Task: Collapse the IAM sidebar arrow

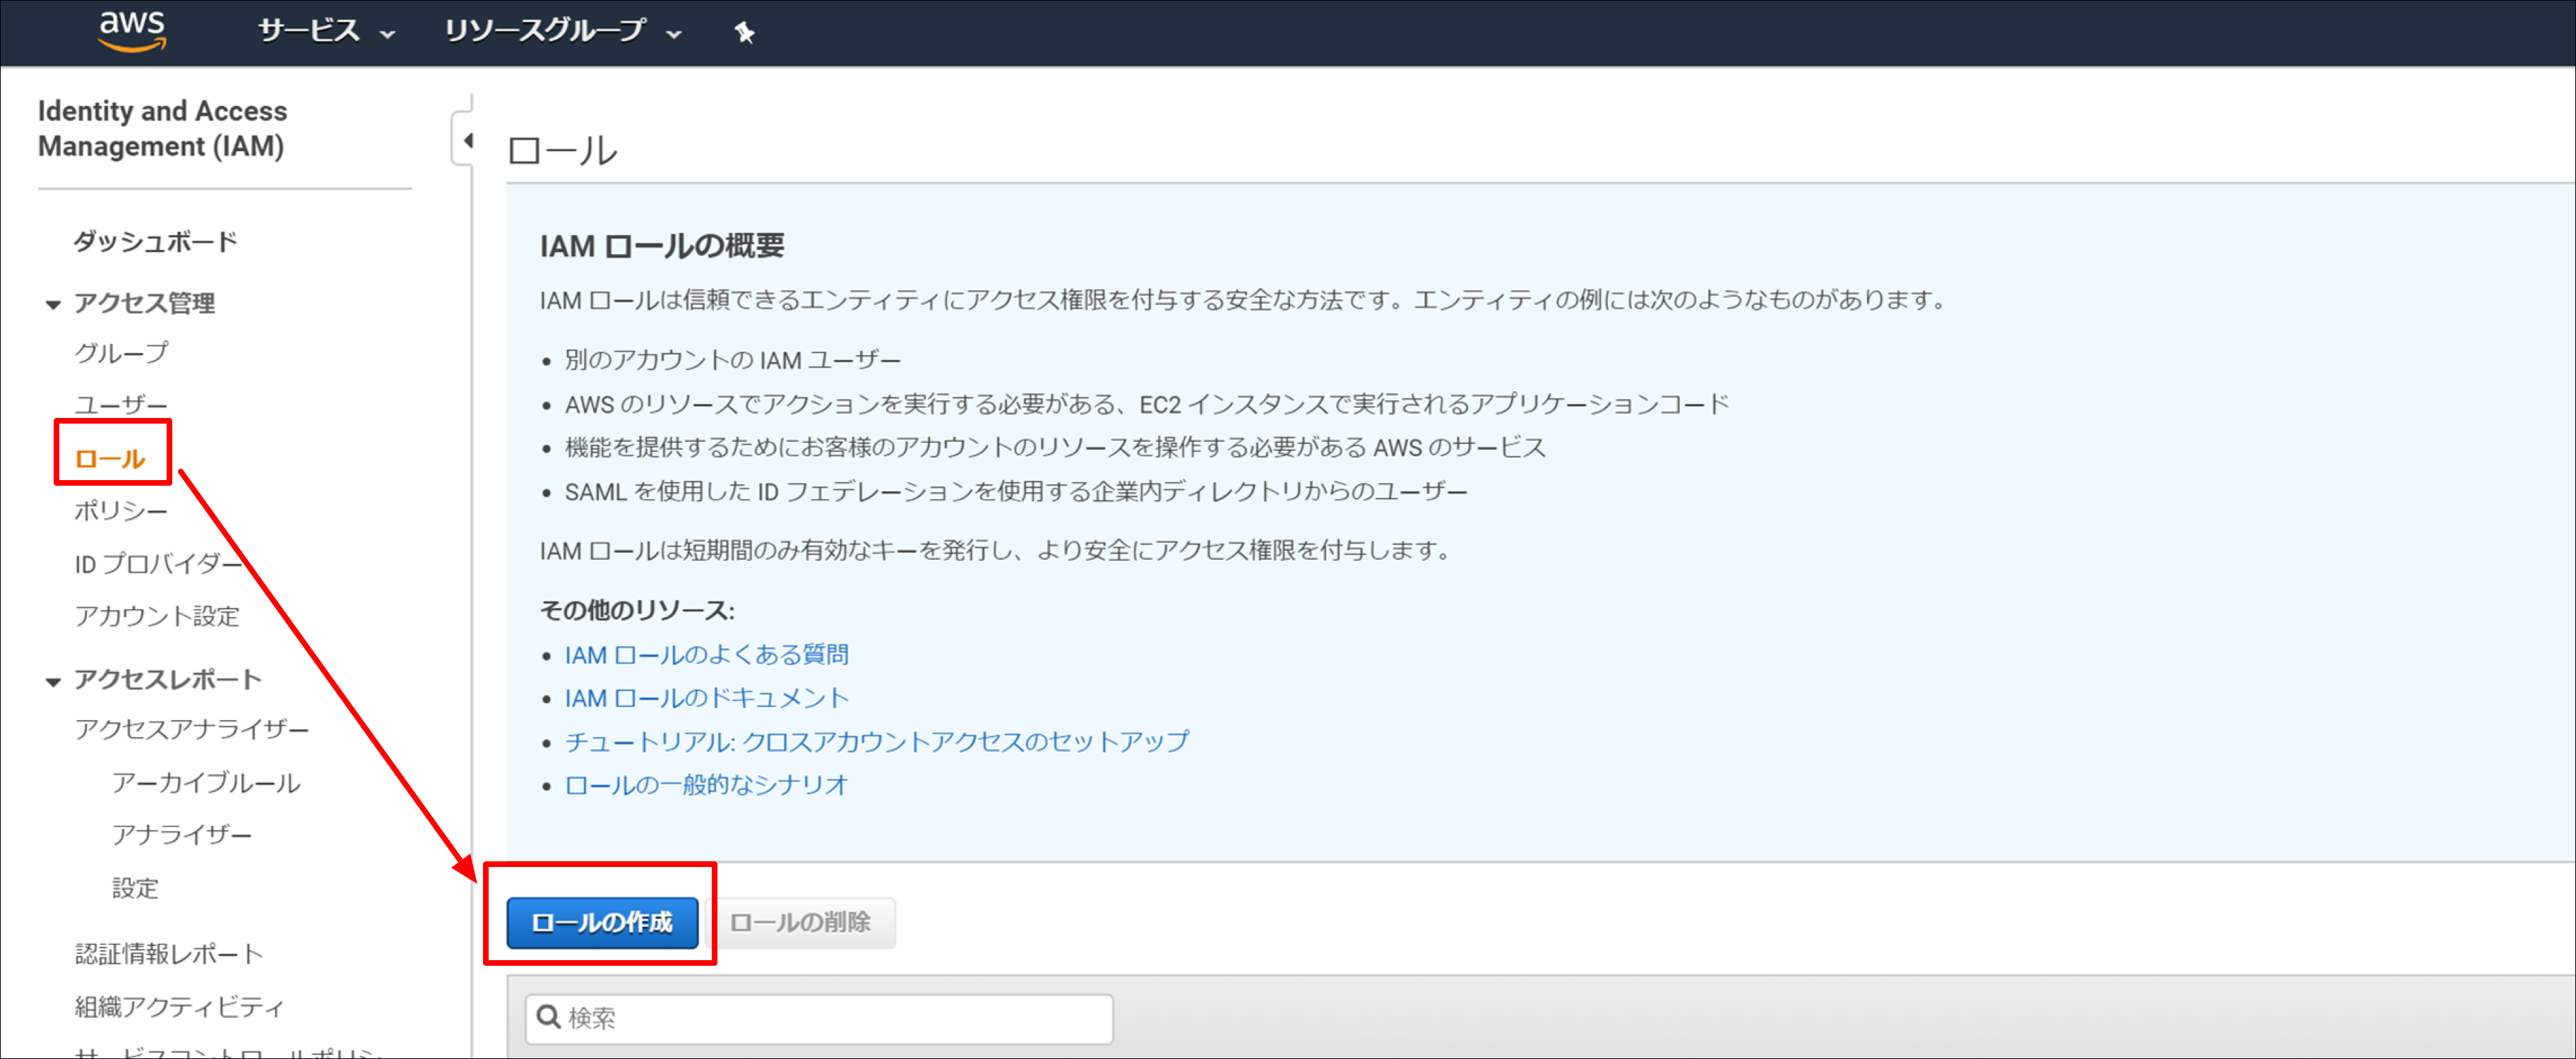Action: (466, 141)
